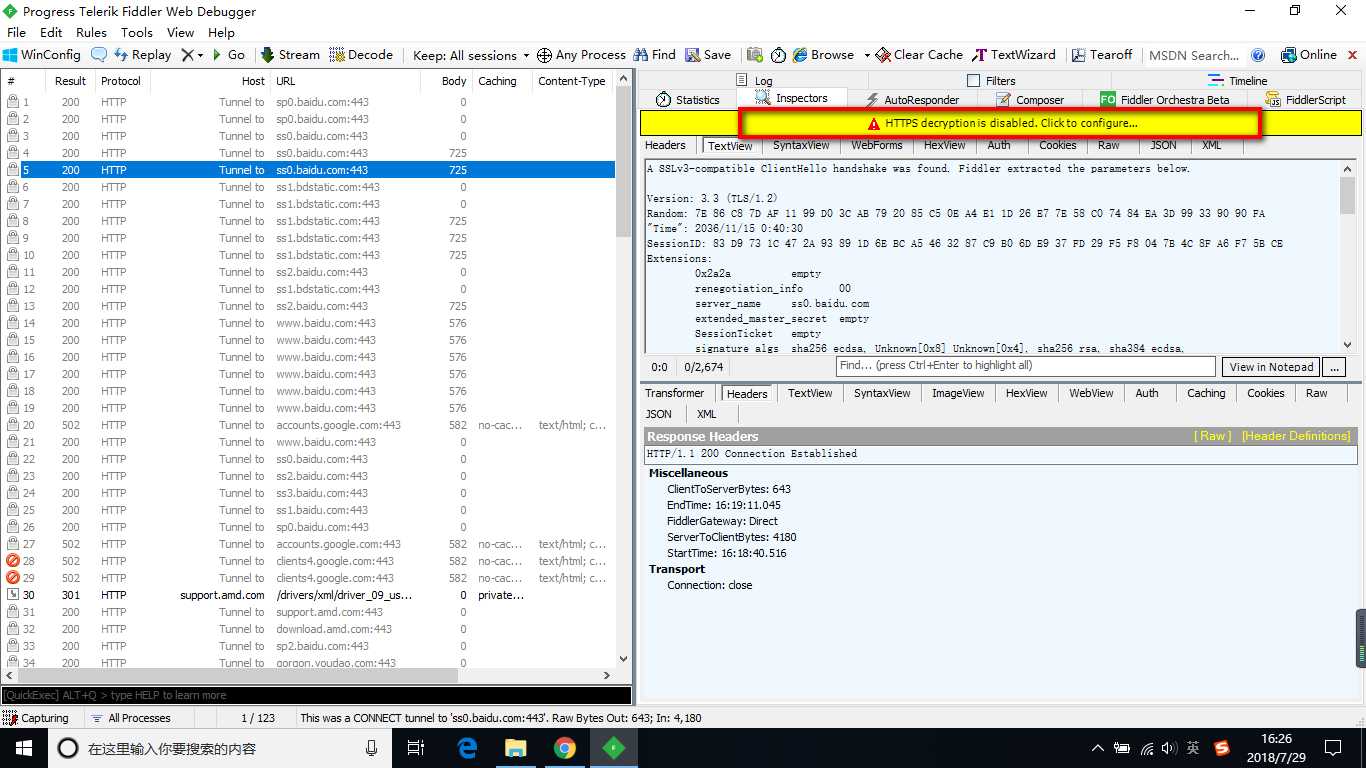Select the response ImageView tab
The image size is (1366, 768).
[958, 393]
